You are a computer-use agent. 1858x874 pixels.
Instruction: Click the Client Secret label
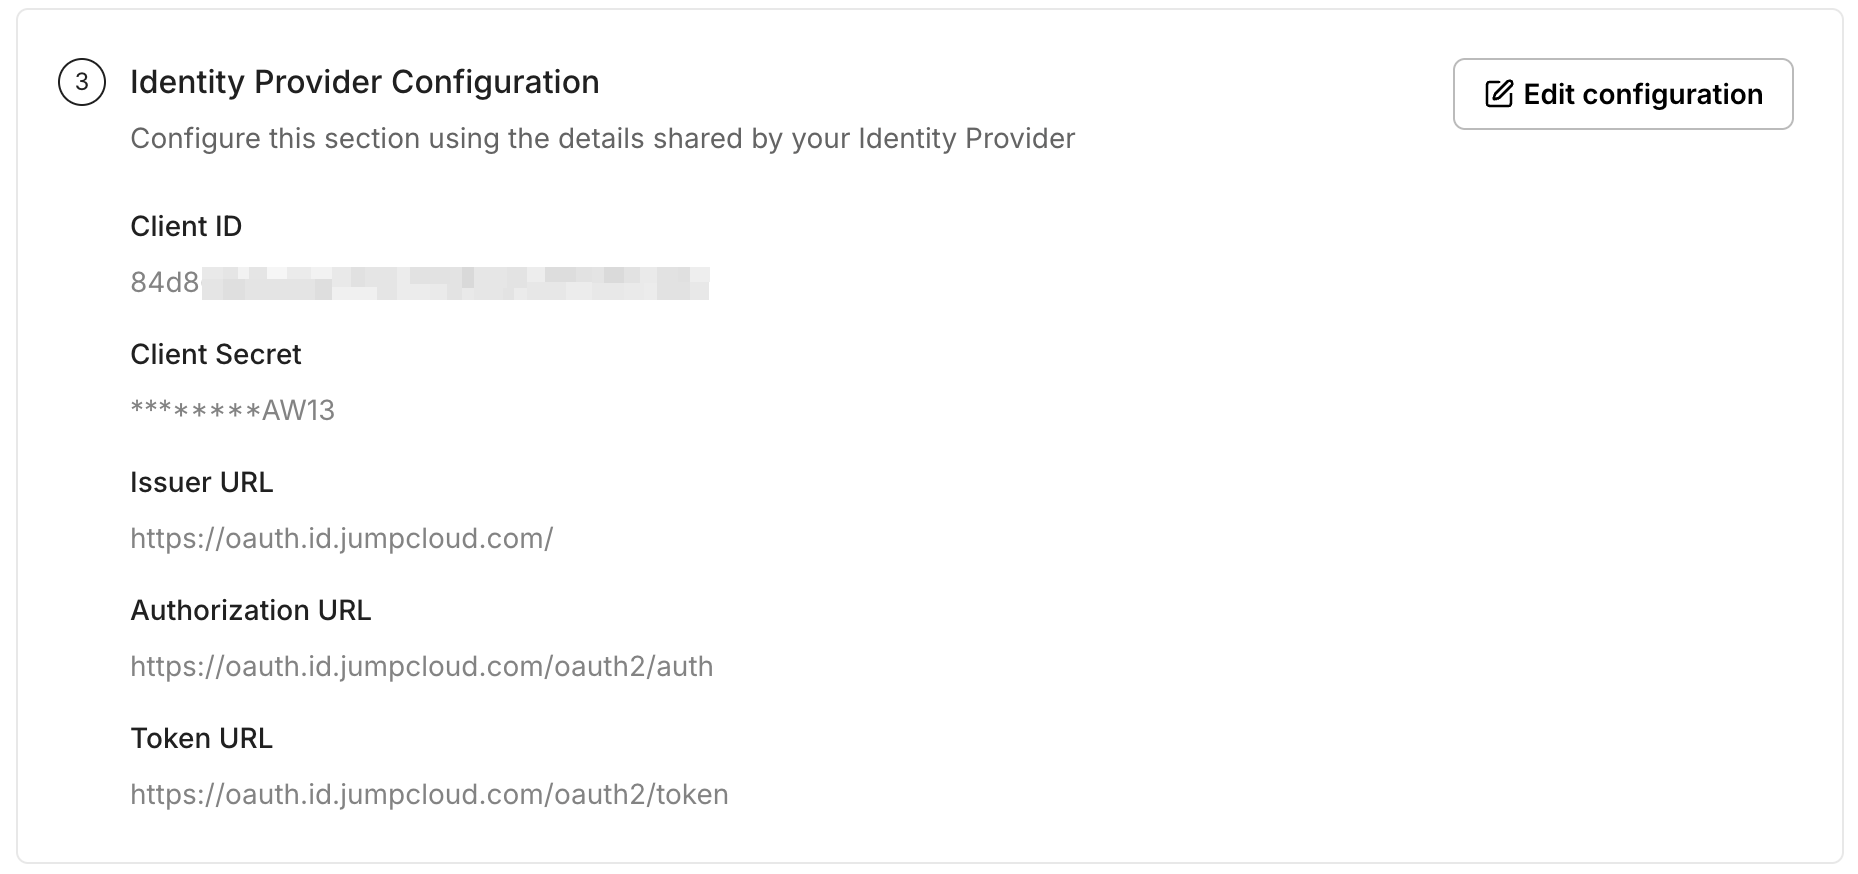215,354
